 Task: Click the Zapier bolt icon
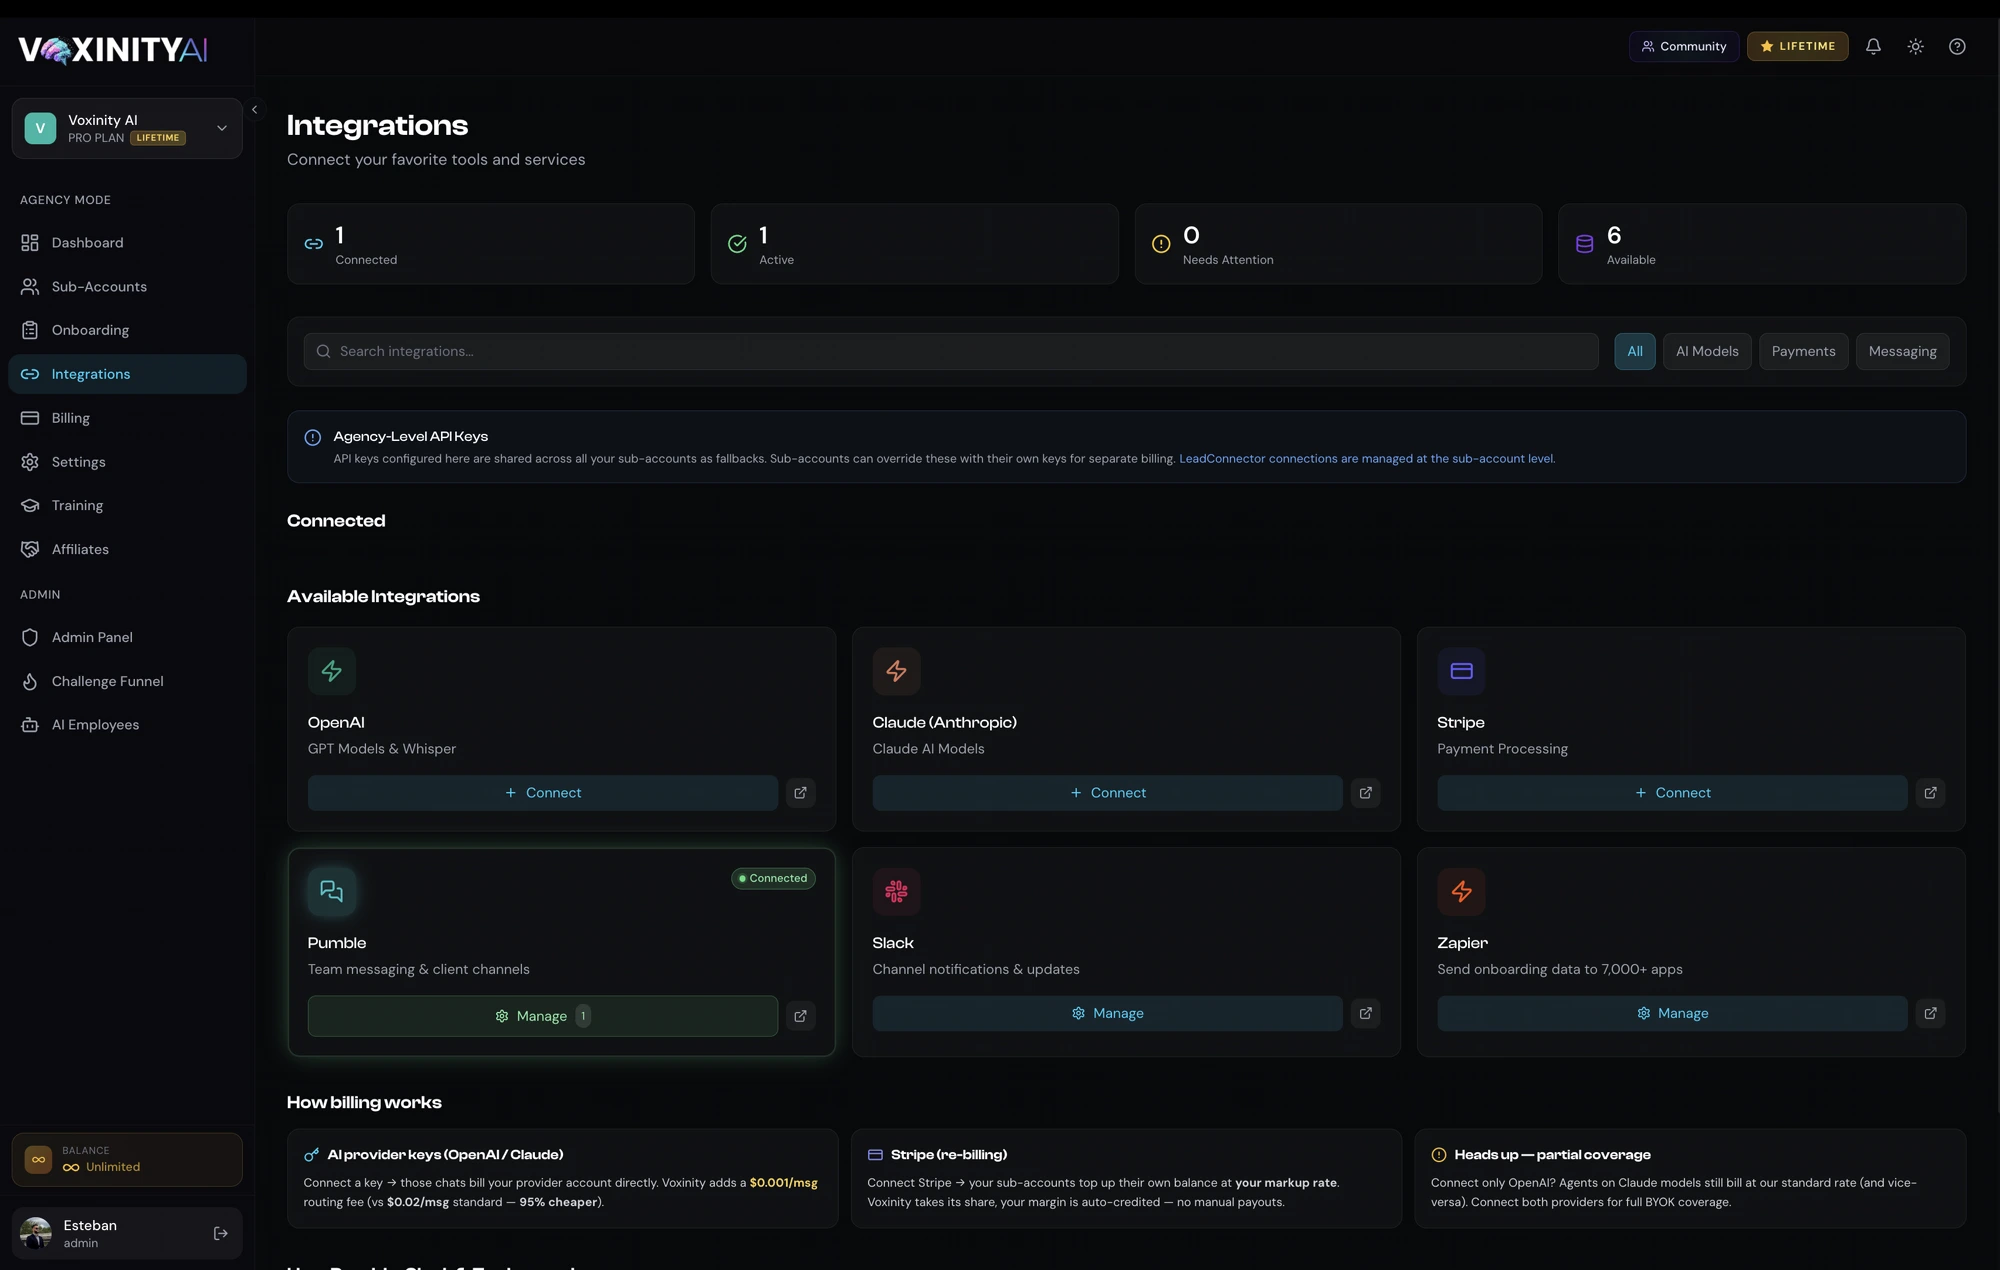click(1461, 891)
